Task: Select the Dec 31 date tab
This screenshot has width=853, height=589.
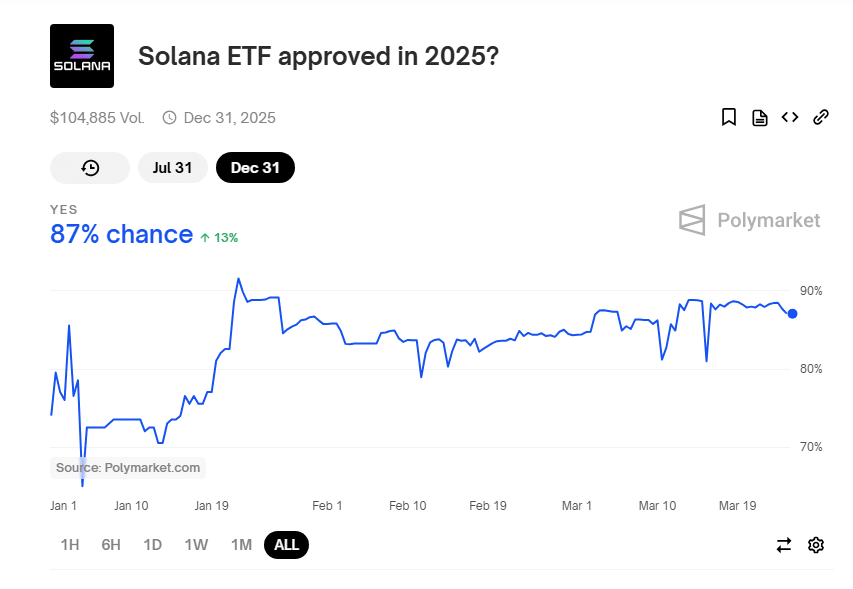Action: click(x=255, y=168)
